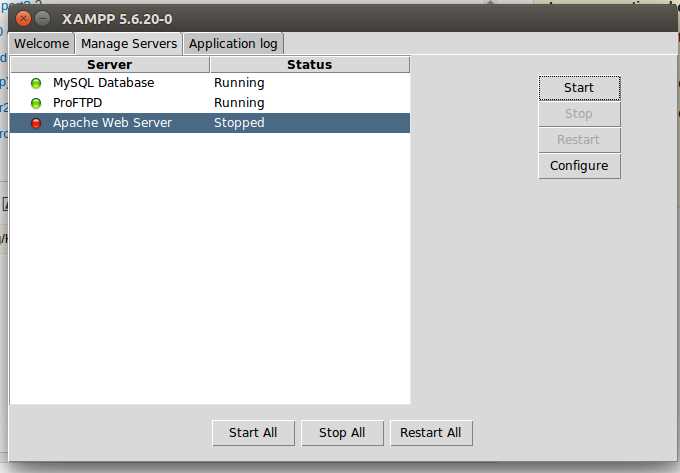Click the Status column header
680x473 pixels.
coord(310,65)
